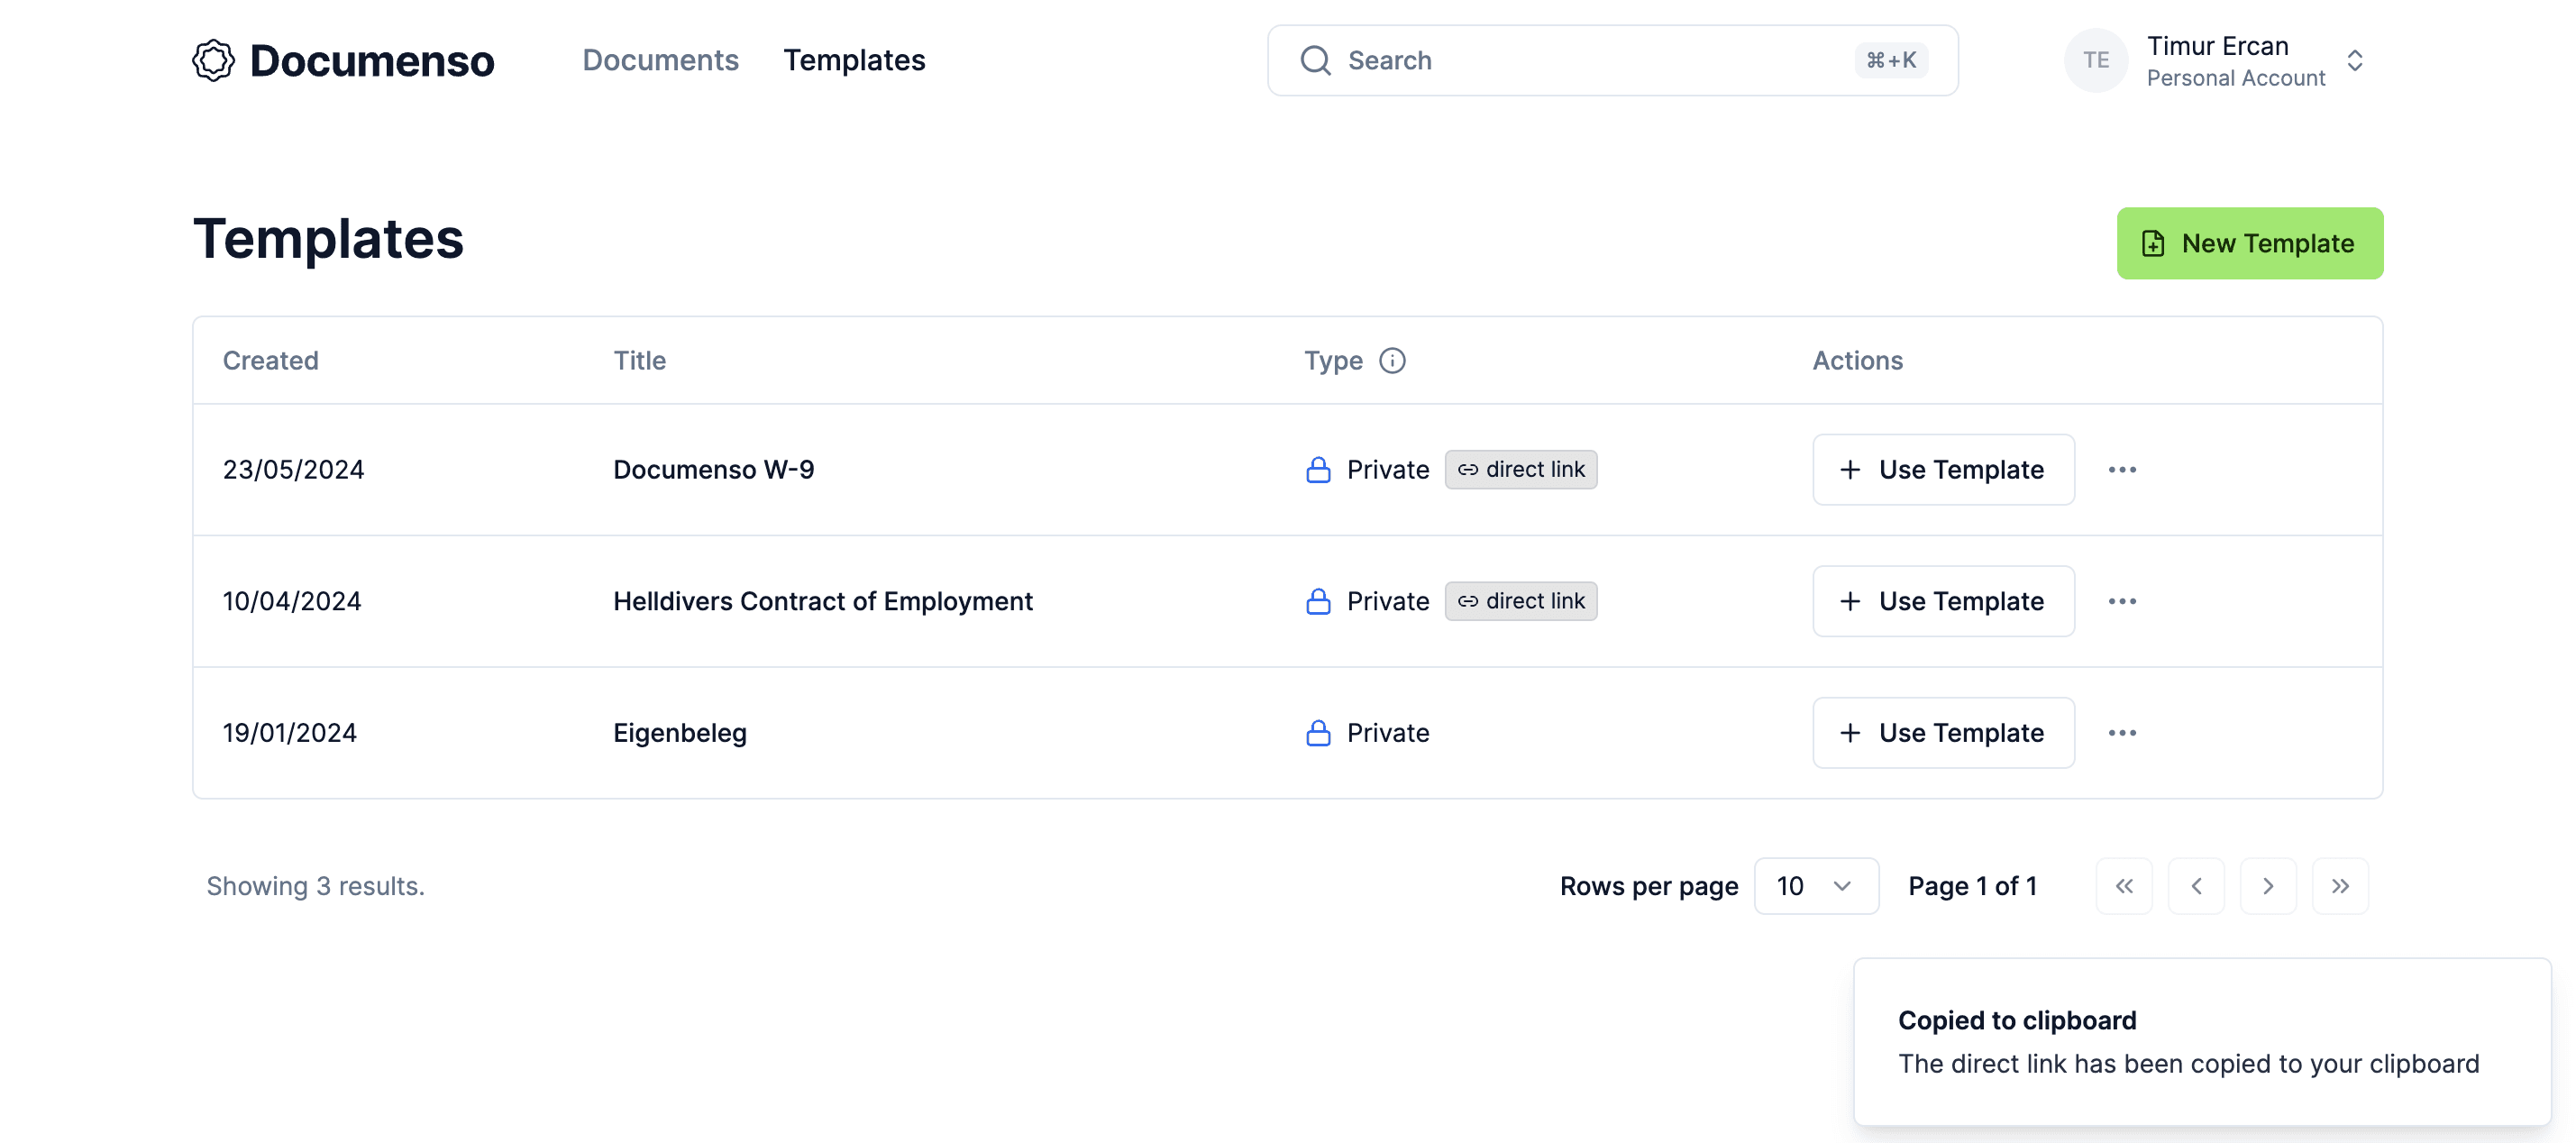Click the lock icon on Documenso W-9
2576x1143 pixels.
[x=1318, y=468]
